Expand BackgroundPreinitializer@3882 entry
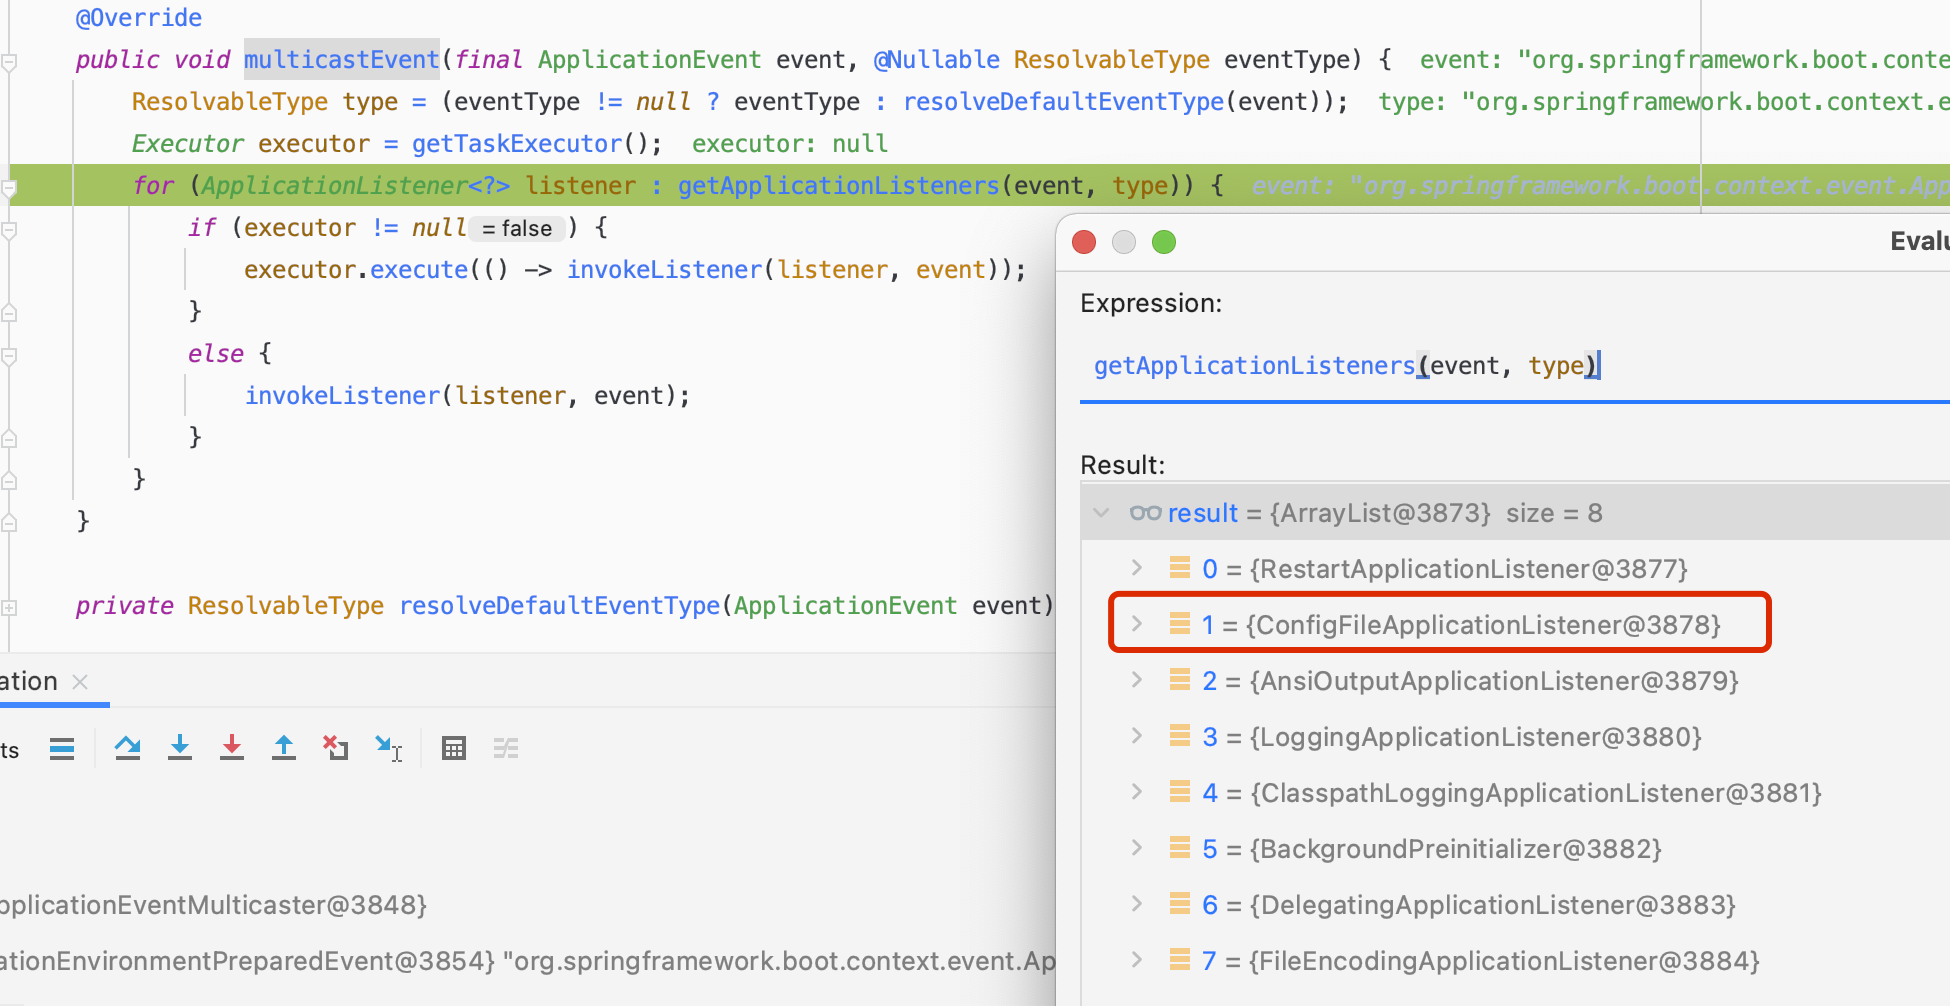This screenshot has height=1006, width=1950. click(x=1137, y=848)
